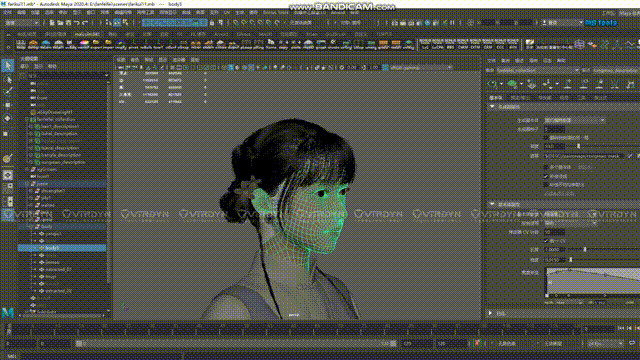The image size is (640, 360).
Task: Click the Maya logo icon
Action: tap(7, 313)
